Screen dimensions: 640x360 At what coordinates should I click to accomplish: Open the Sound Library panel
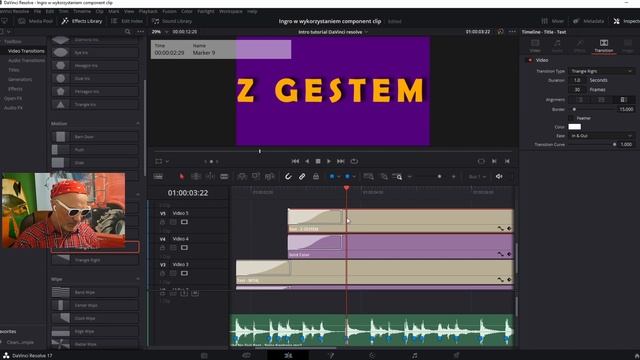click(172, 21)
